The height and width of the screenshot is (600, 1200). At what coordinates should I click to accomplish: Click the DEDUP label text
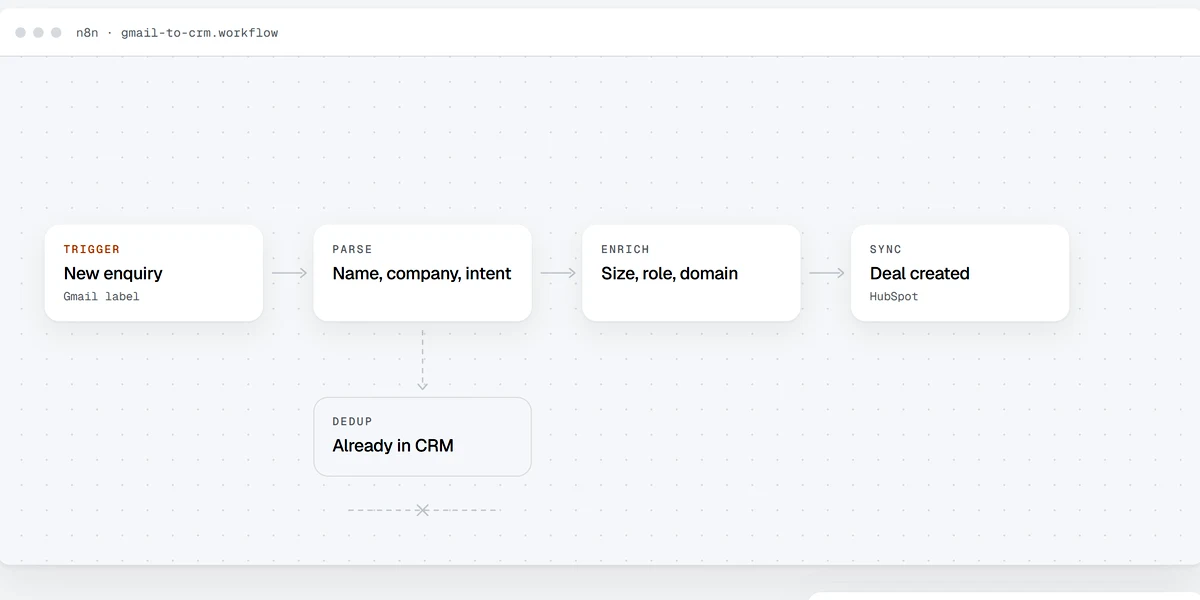[x=352, y=422]
